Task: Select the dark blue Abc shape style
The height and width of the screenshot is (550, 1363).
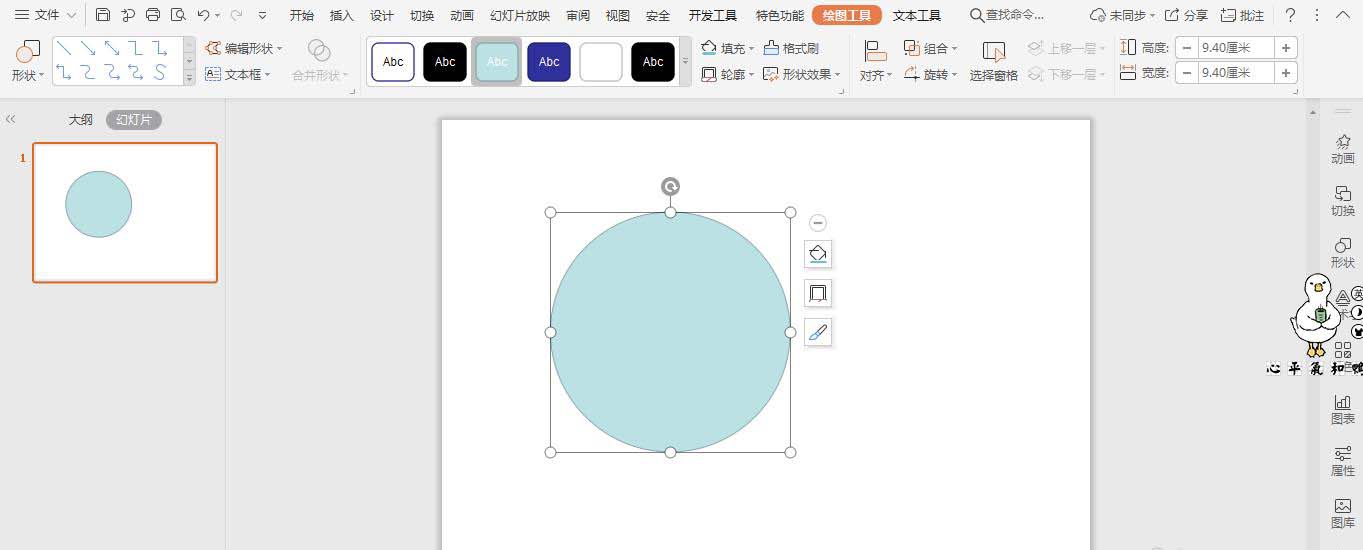Action: point(549,62)
